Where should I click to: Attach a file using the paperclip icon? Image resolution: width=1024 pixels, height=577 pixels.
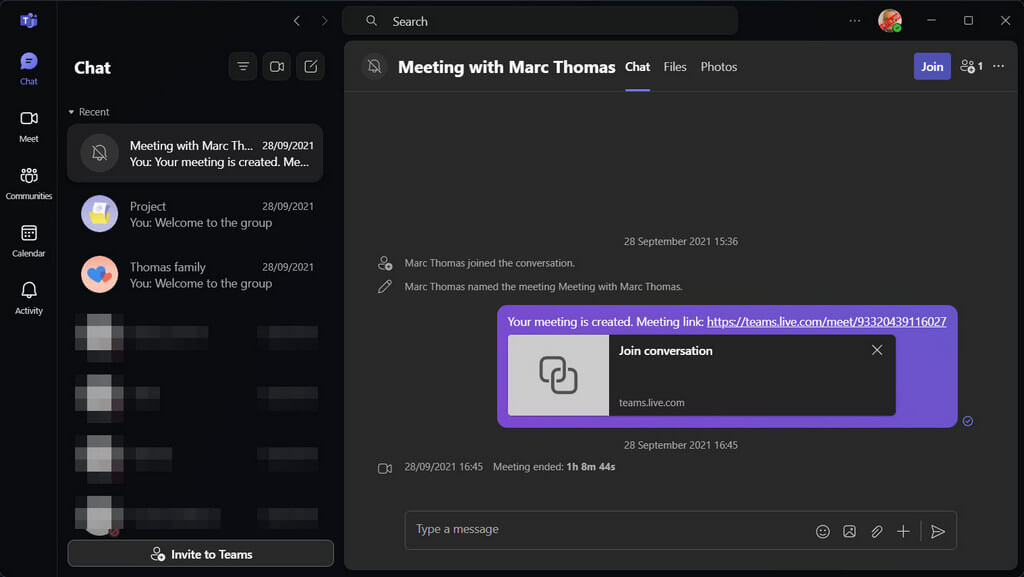pos(876,531)
